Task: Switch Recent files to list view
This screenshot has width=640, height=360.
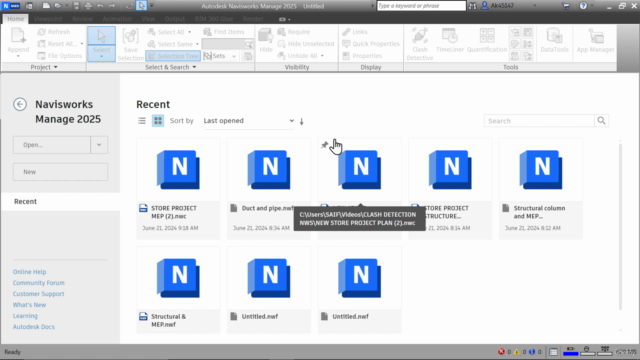Action: [x=142, y=121]
